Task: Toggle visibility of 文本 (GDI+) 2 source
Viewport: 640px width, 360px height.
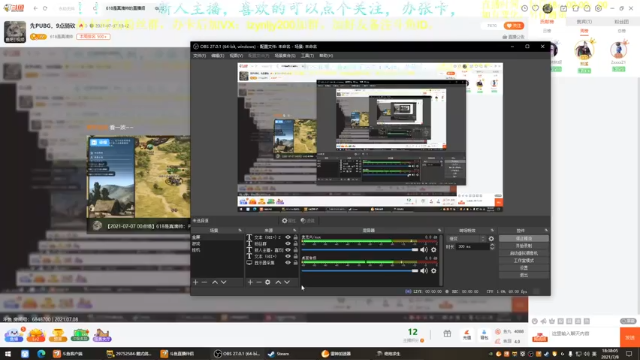Action: click(288, 237)
